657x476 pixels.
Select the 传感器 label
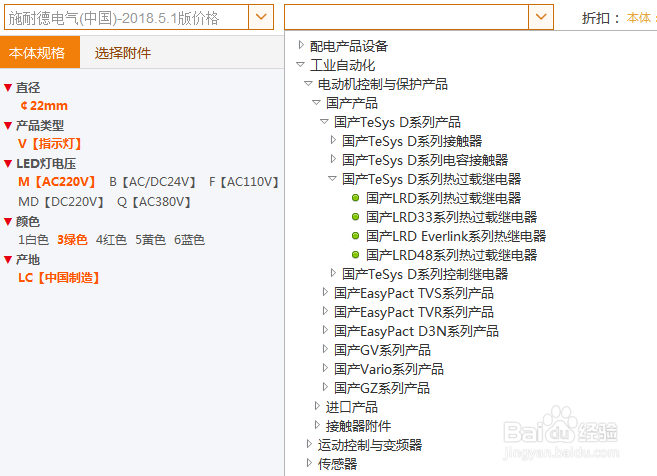coord(337,464)
